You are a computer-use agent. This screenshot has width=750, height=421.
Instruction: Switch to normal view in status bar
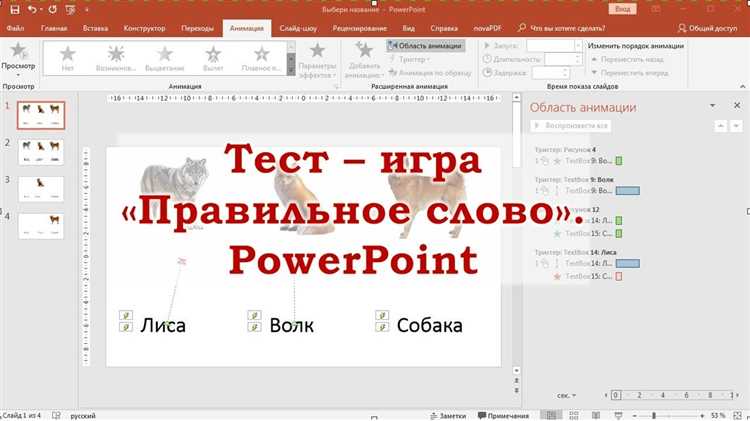(x=551, y=415)
